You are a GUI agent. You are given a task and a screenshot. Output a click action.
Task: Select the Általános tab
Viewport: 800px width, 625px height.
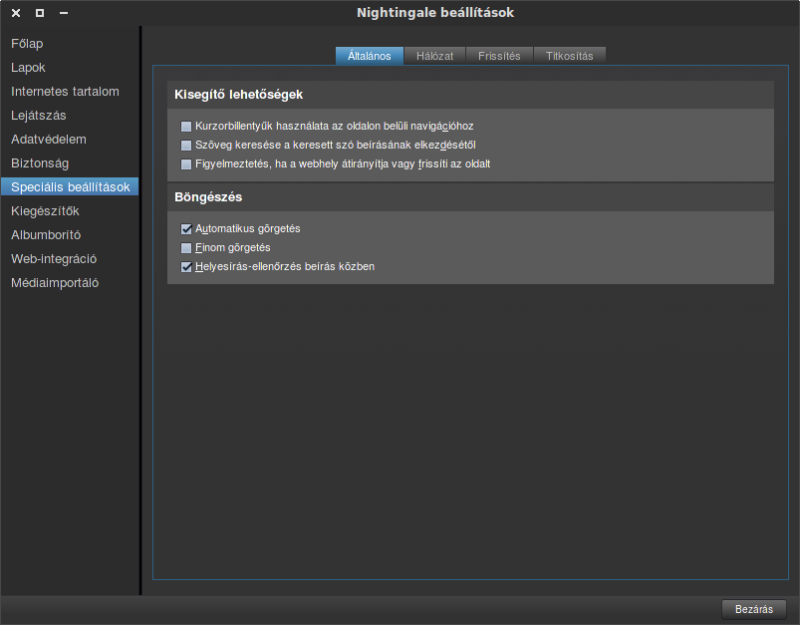pos(369,56)
